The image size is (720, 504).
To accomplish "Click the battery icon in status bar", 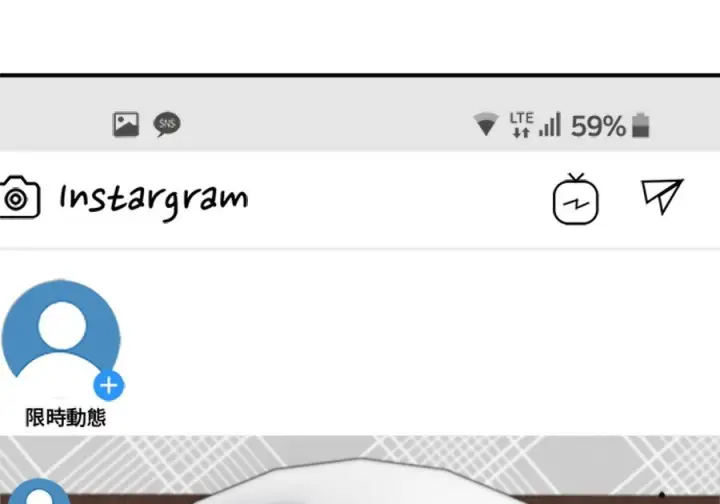I will click(641, 125).
